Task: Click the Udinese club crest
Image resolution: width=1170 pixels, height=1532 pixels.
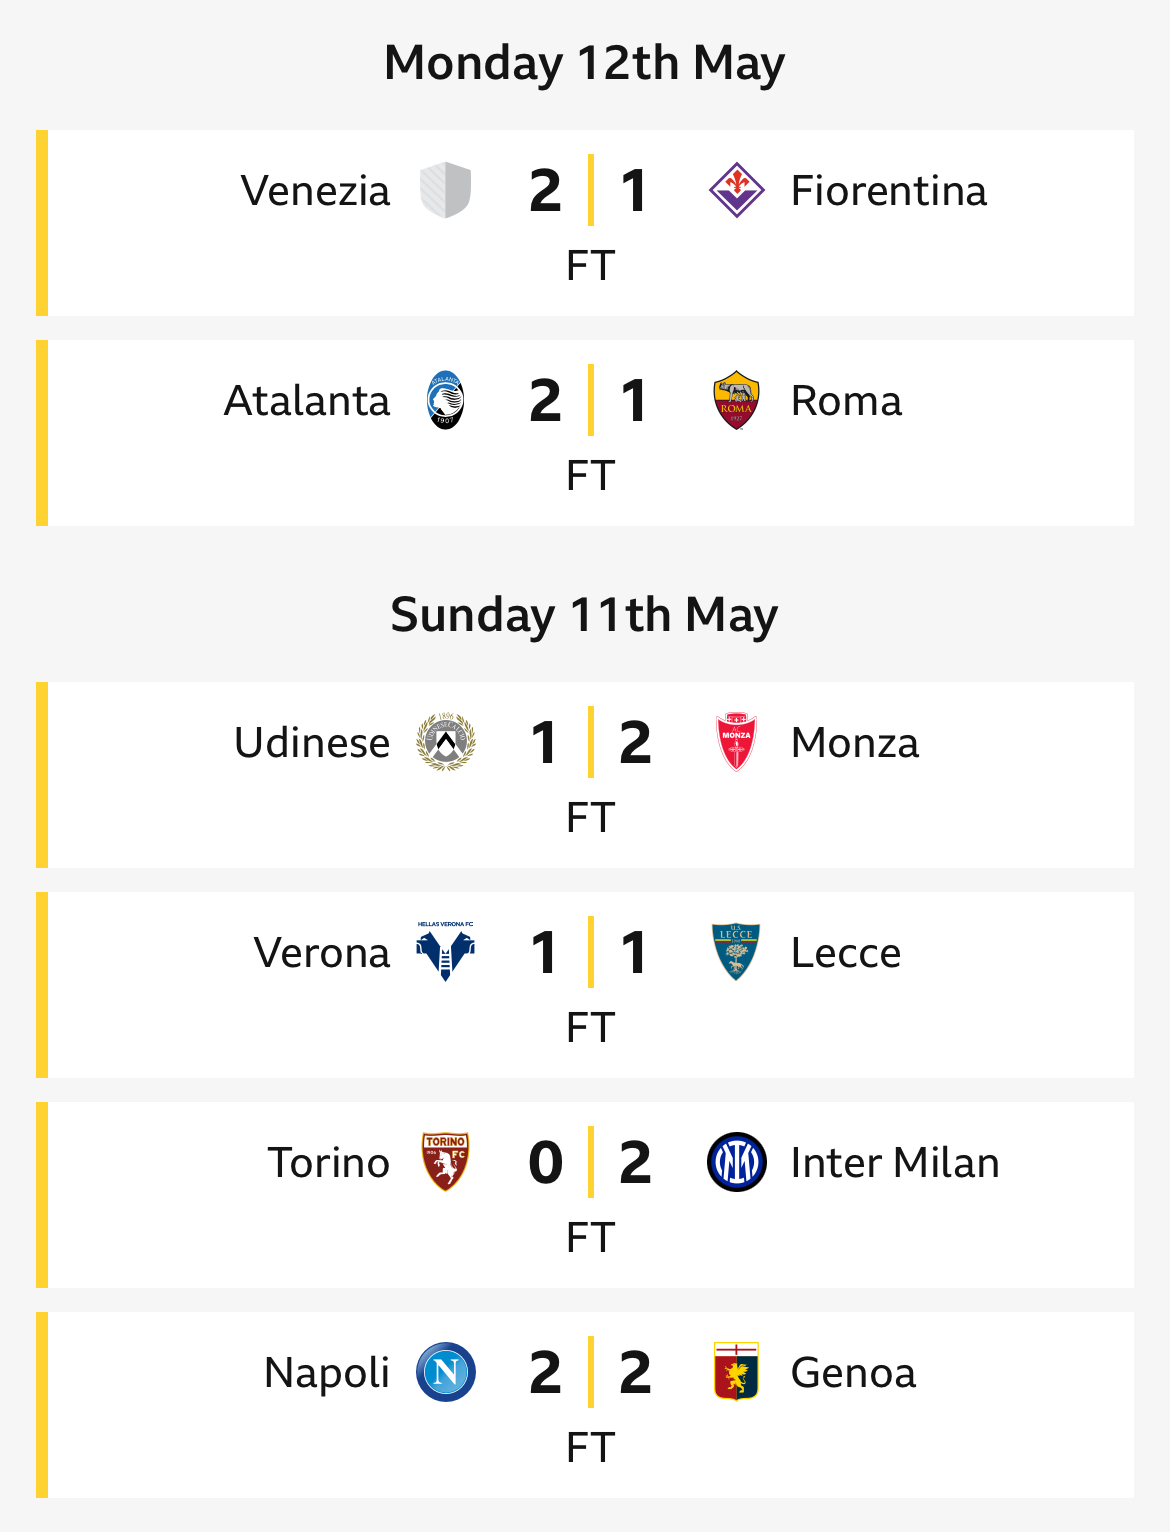Action: (445, 742)
